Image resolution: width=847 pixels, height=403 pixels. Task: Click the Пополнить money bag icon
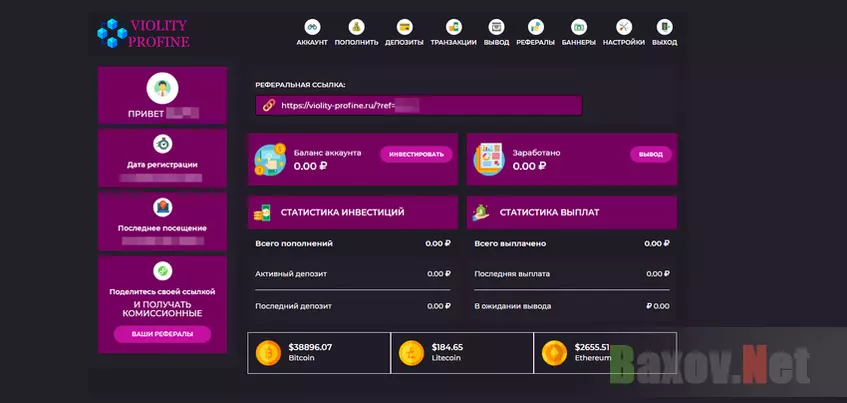pos(357,26)
